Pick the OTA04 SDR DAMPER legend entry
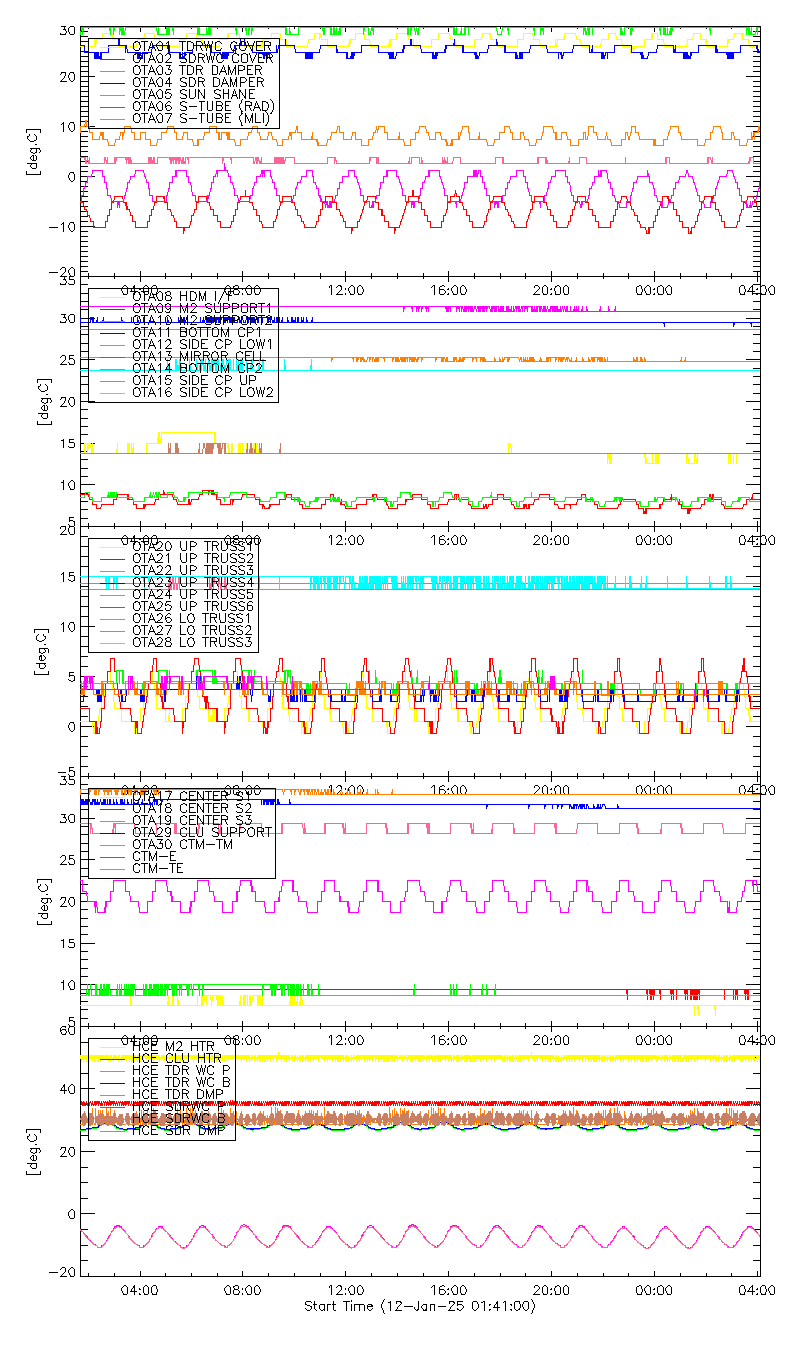800x1350 pixels. pyautogui.click(x=197, y=82)
